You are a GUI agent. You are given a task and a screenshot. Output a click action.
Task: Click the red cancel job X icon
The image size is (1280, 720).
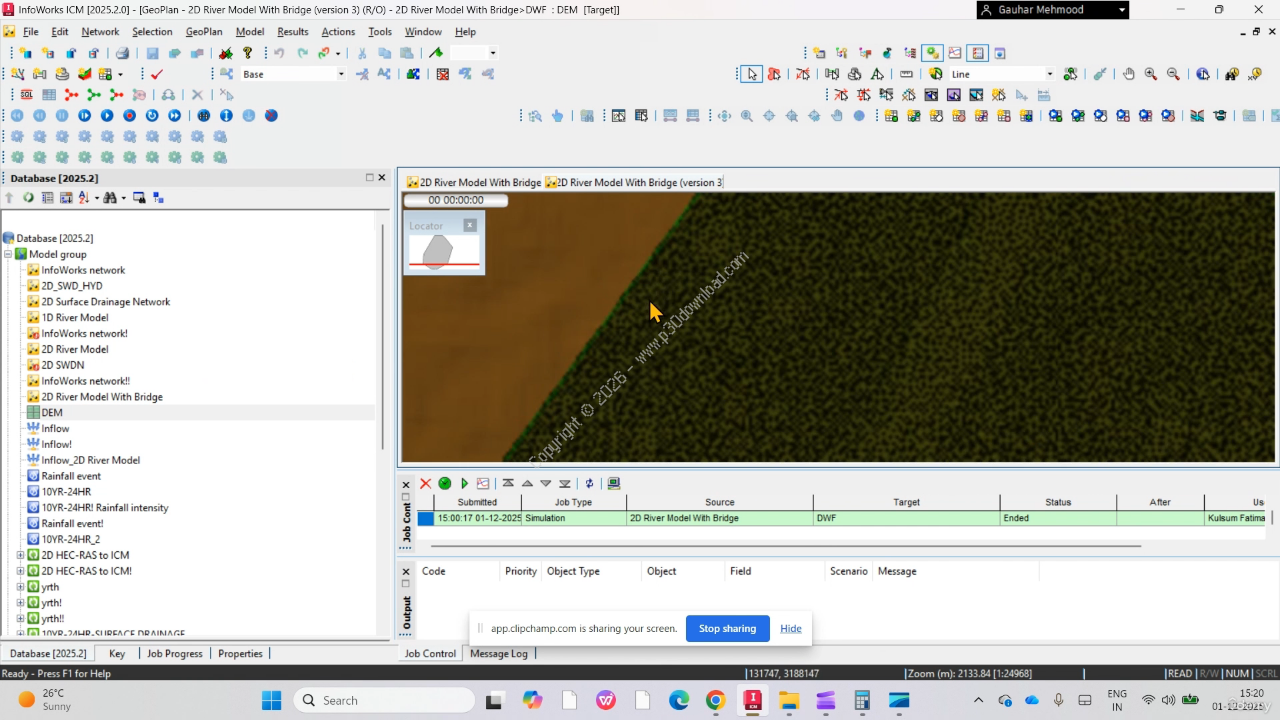[425, 483]
